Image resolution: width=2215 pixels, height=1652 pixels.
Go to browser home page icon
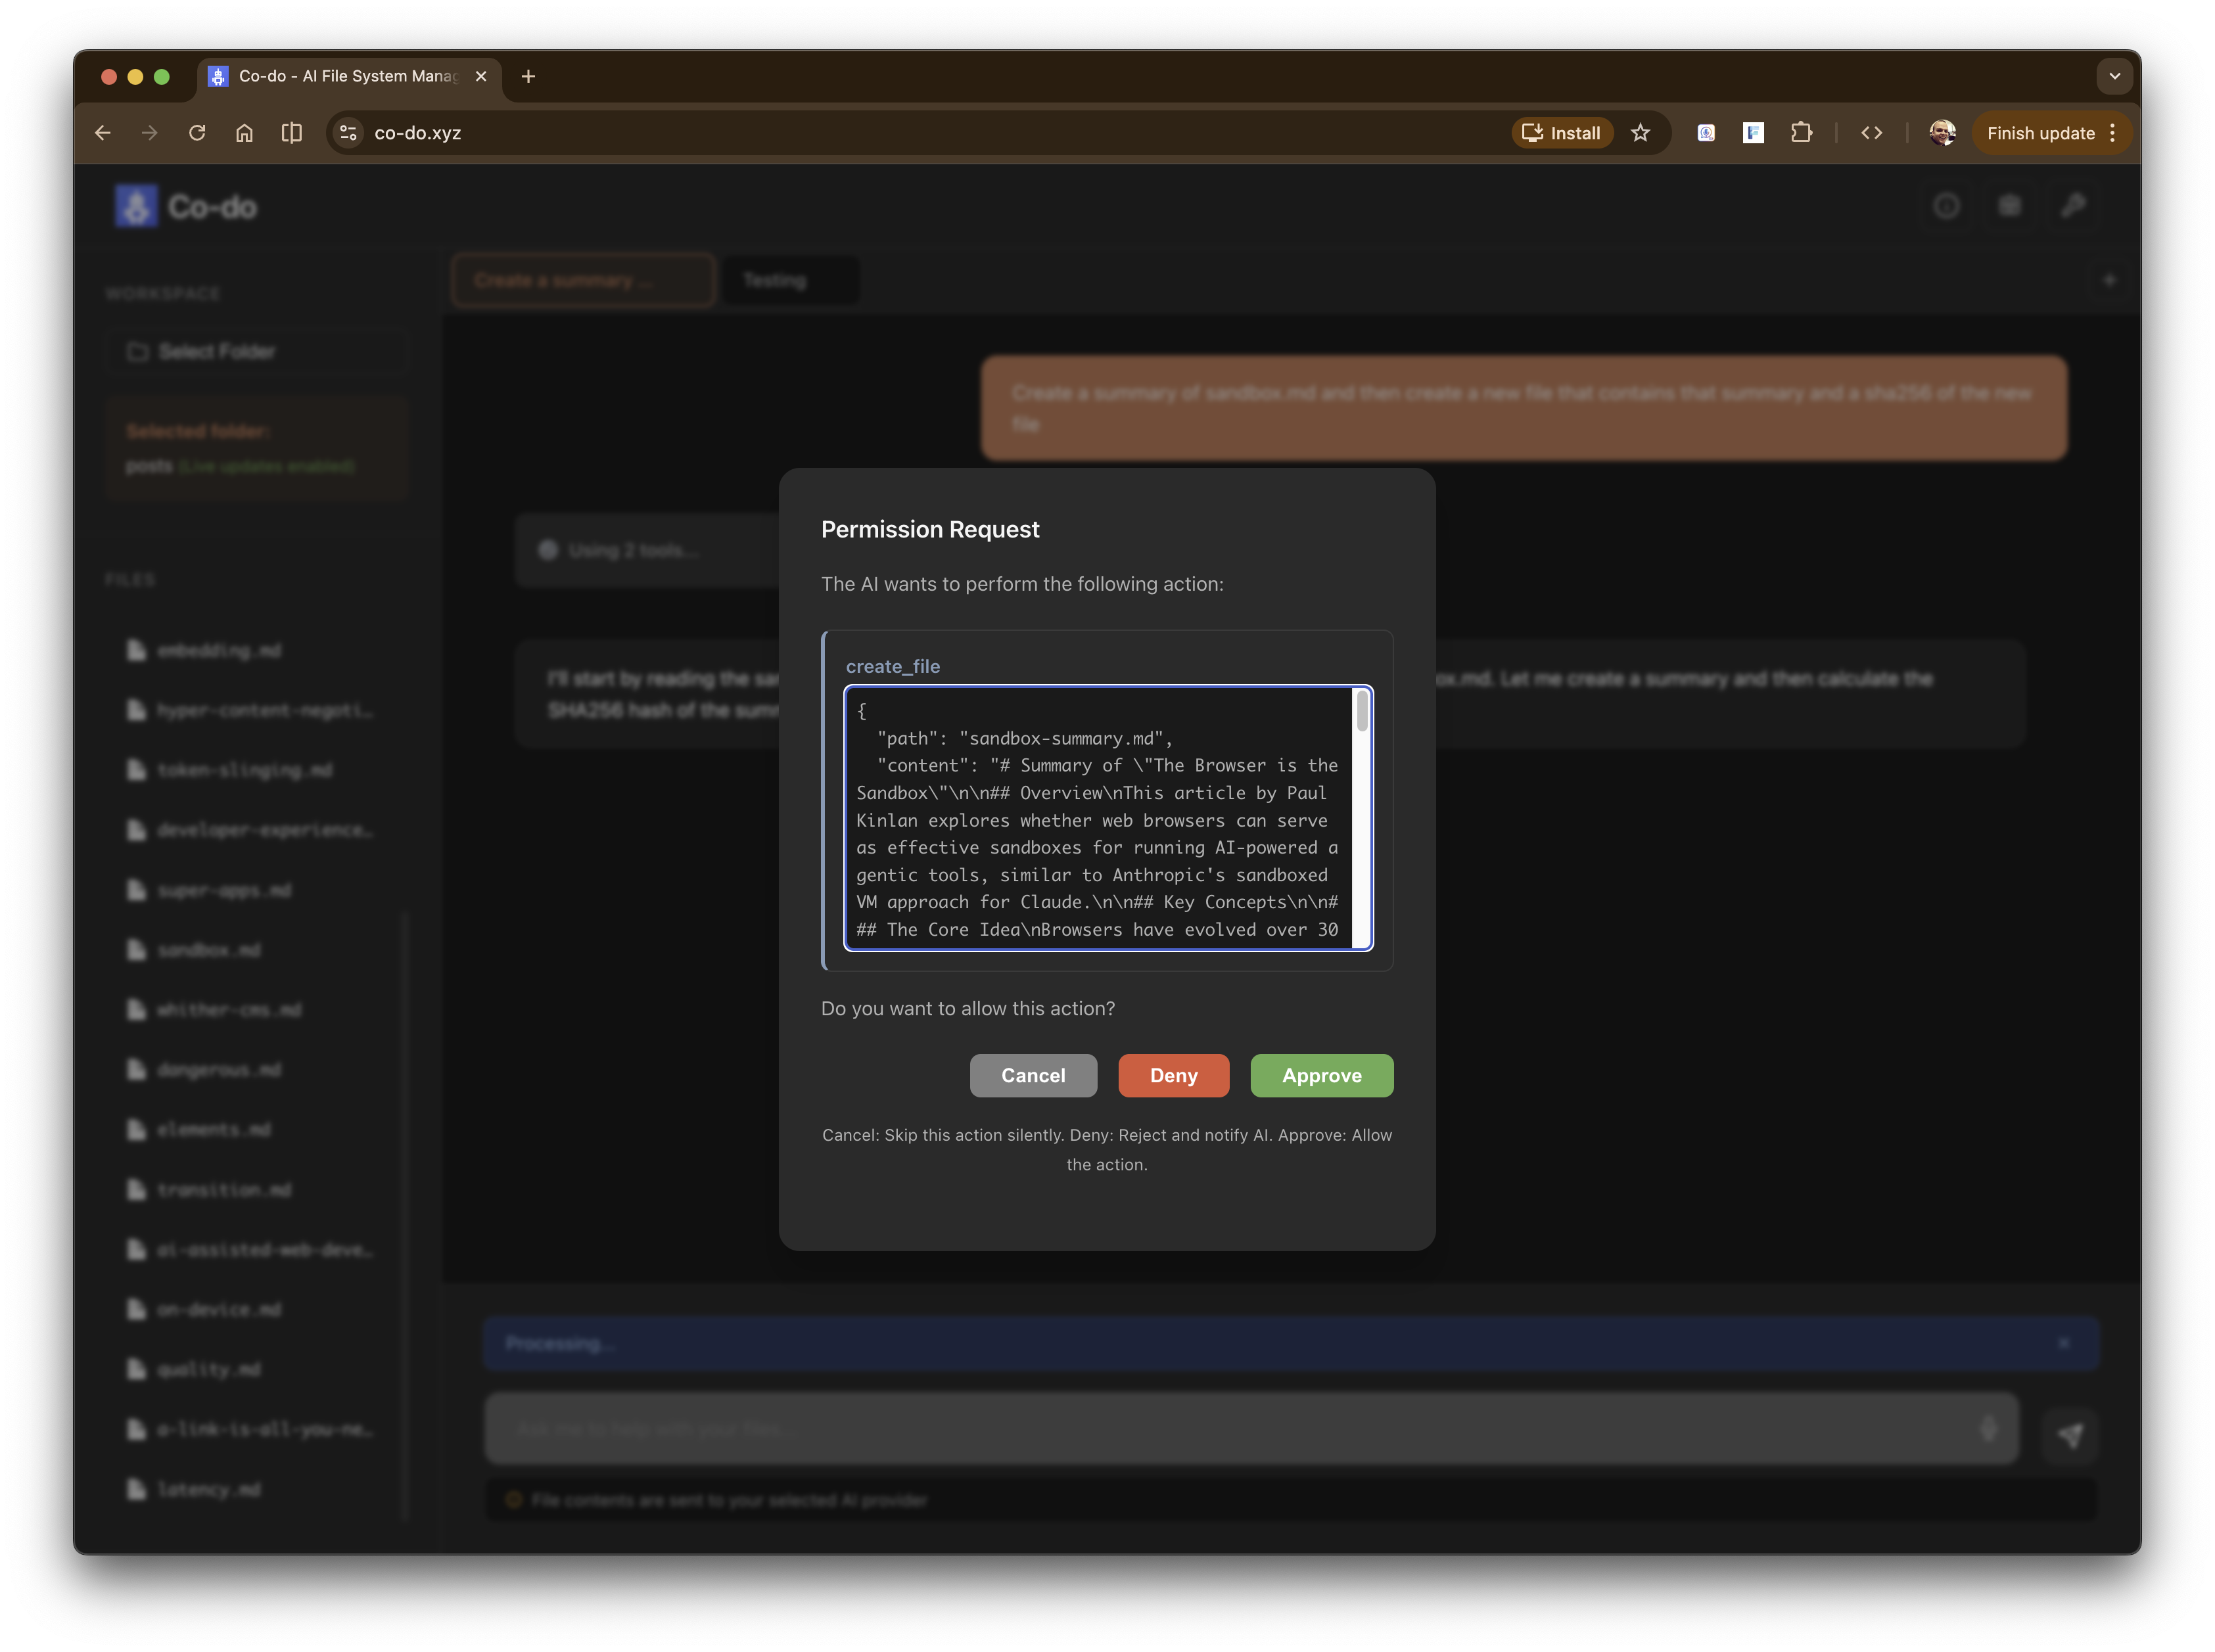click(244, 133)
